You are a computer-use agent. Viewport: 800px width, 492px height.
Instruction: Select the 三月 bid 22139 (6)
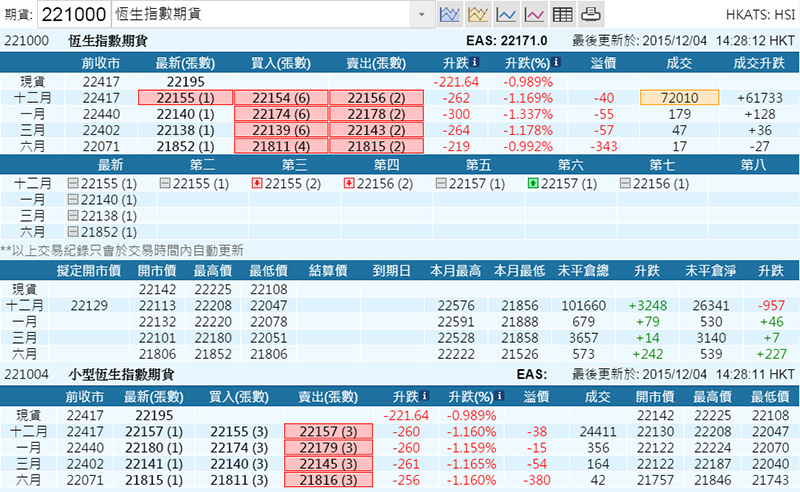(281, 130)
